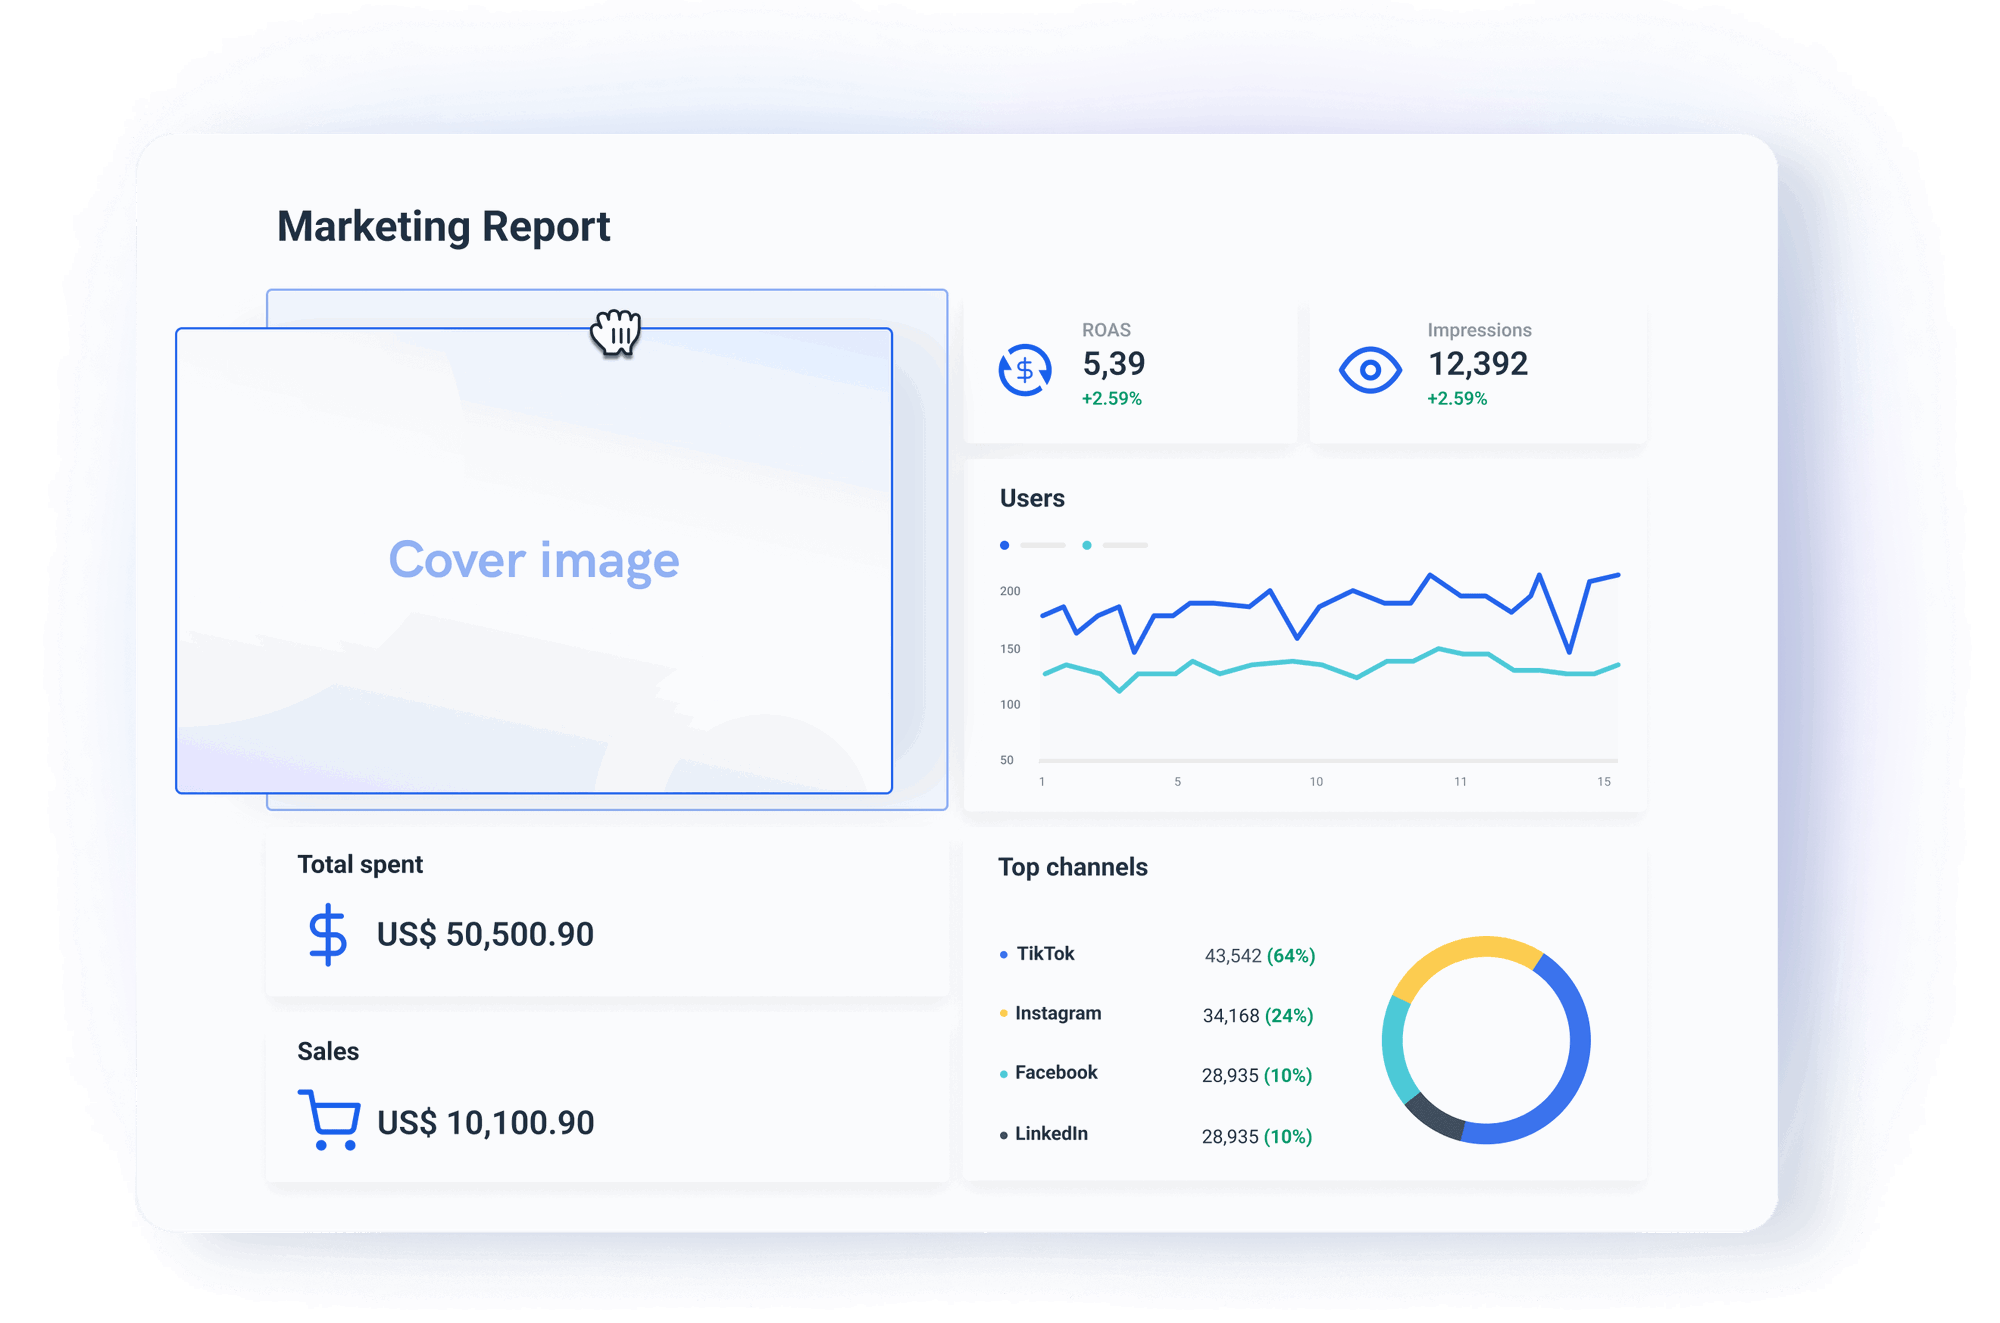Open the Cover image placeholder options
Screen dimensions: 2000x1323
pos(535,560)
